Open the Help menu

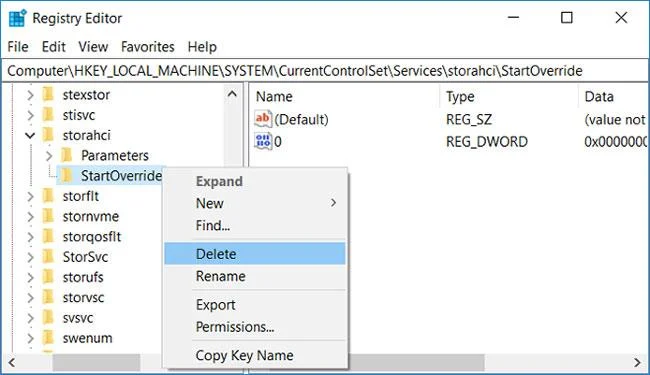point(202,47)
